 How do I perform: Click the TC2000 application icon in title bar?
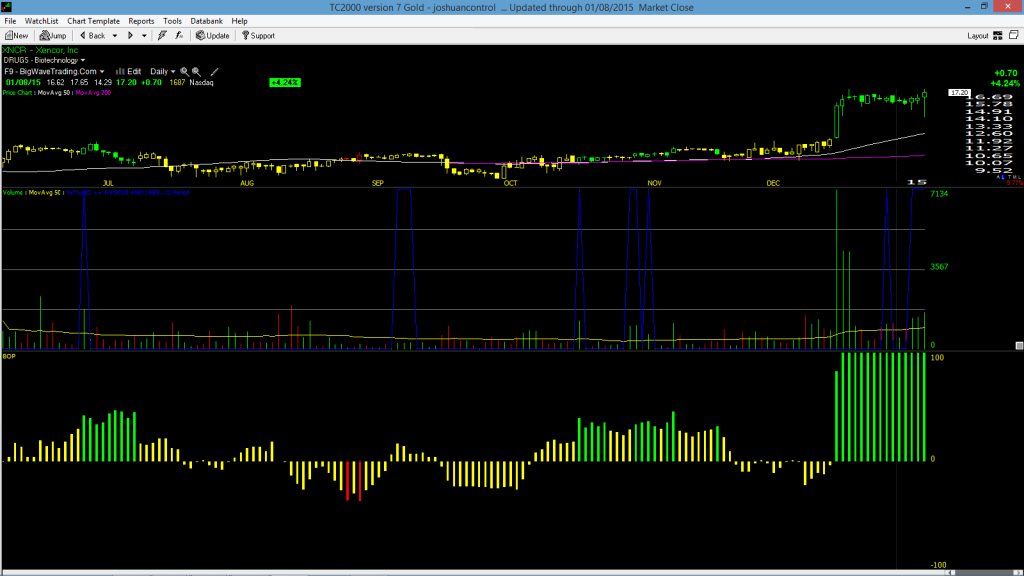7,7
